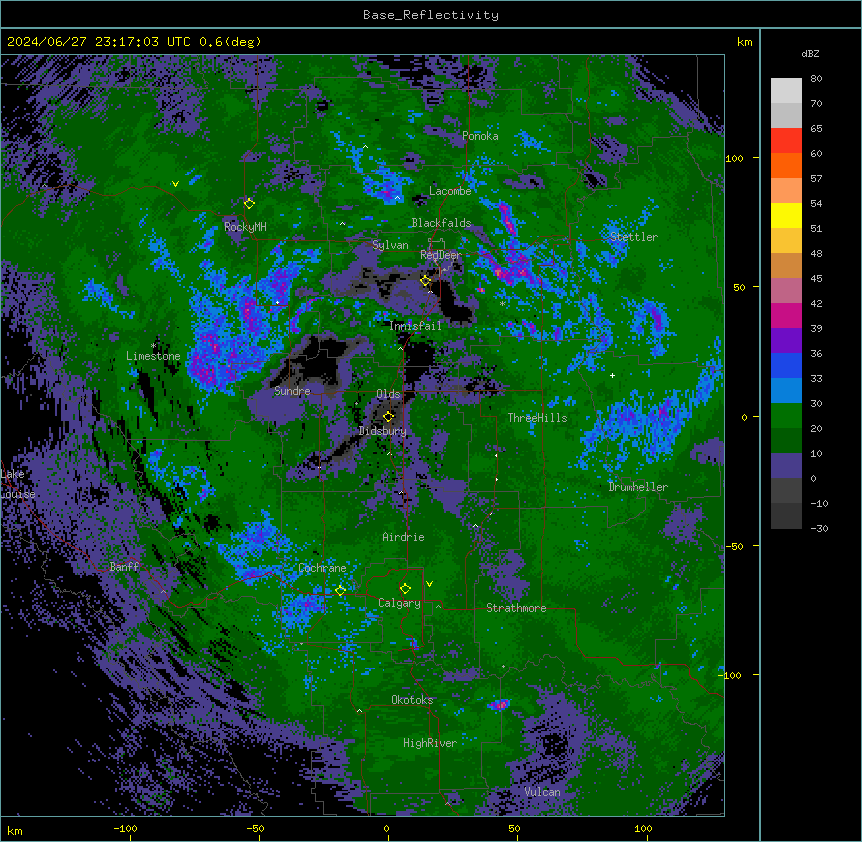Viewport: 862px width, 842px height.
Task: Select the Banff label
Action: tap(124, 567)
